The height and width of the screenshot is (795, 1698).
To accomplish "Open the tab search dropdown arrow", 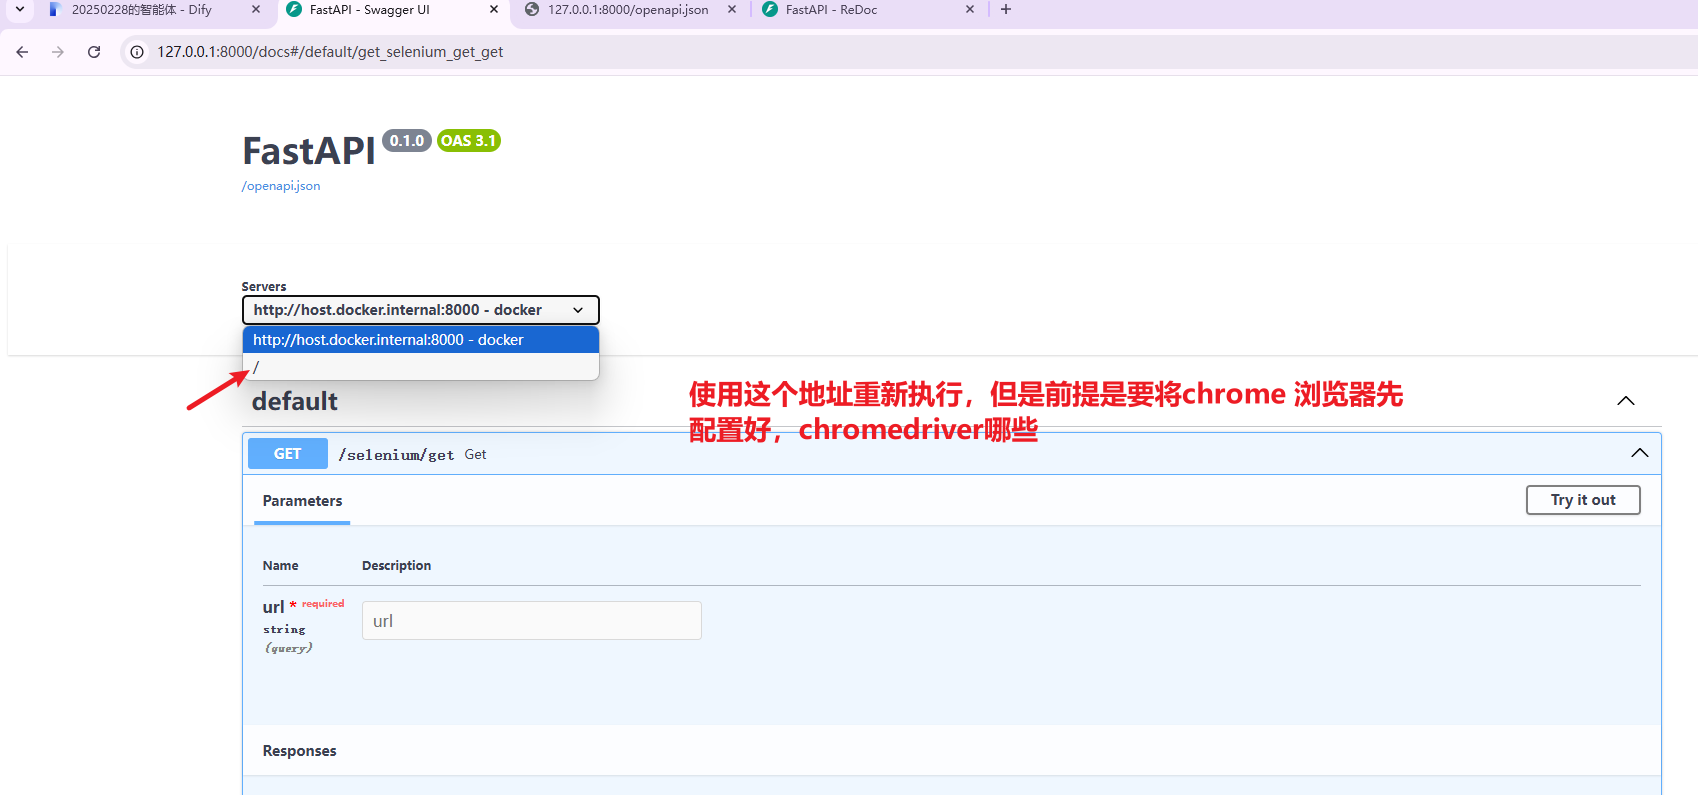I will (x=19, y=9).
